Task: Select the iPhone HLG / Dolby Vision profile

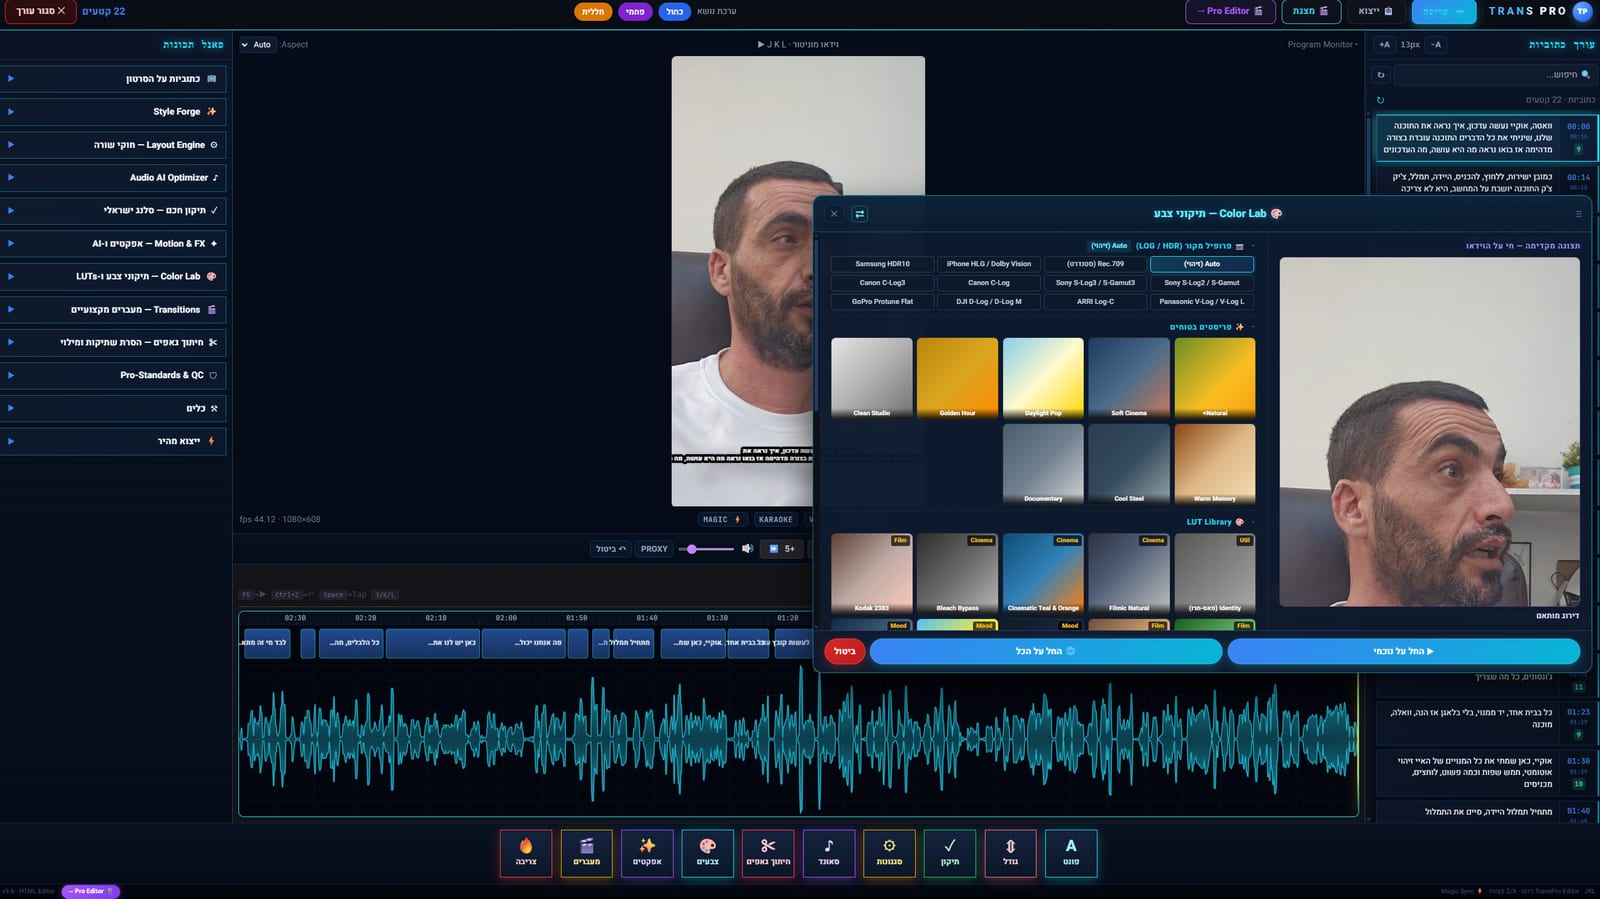Action: click(x=989, y=264)
